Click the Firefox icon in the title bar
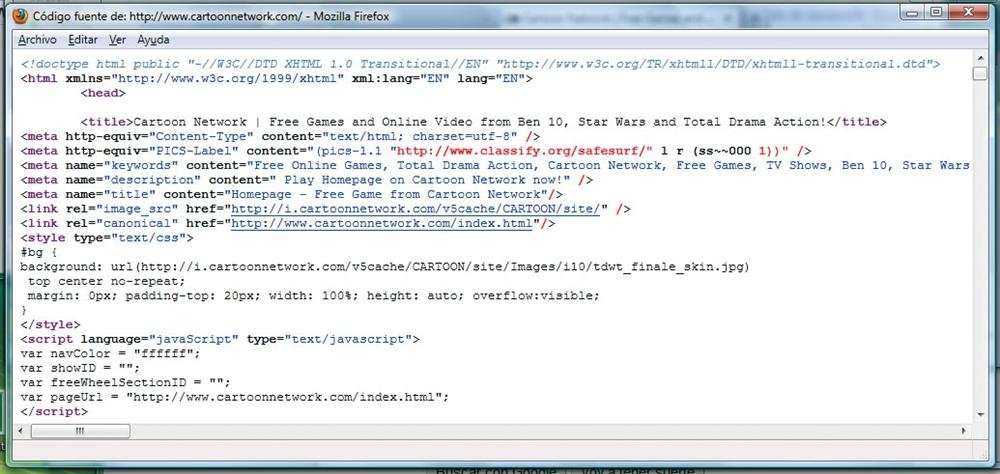This screenshot has height=474, width=1000. (20, 17)
